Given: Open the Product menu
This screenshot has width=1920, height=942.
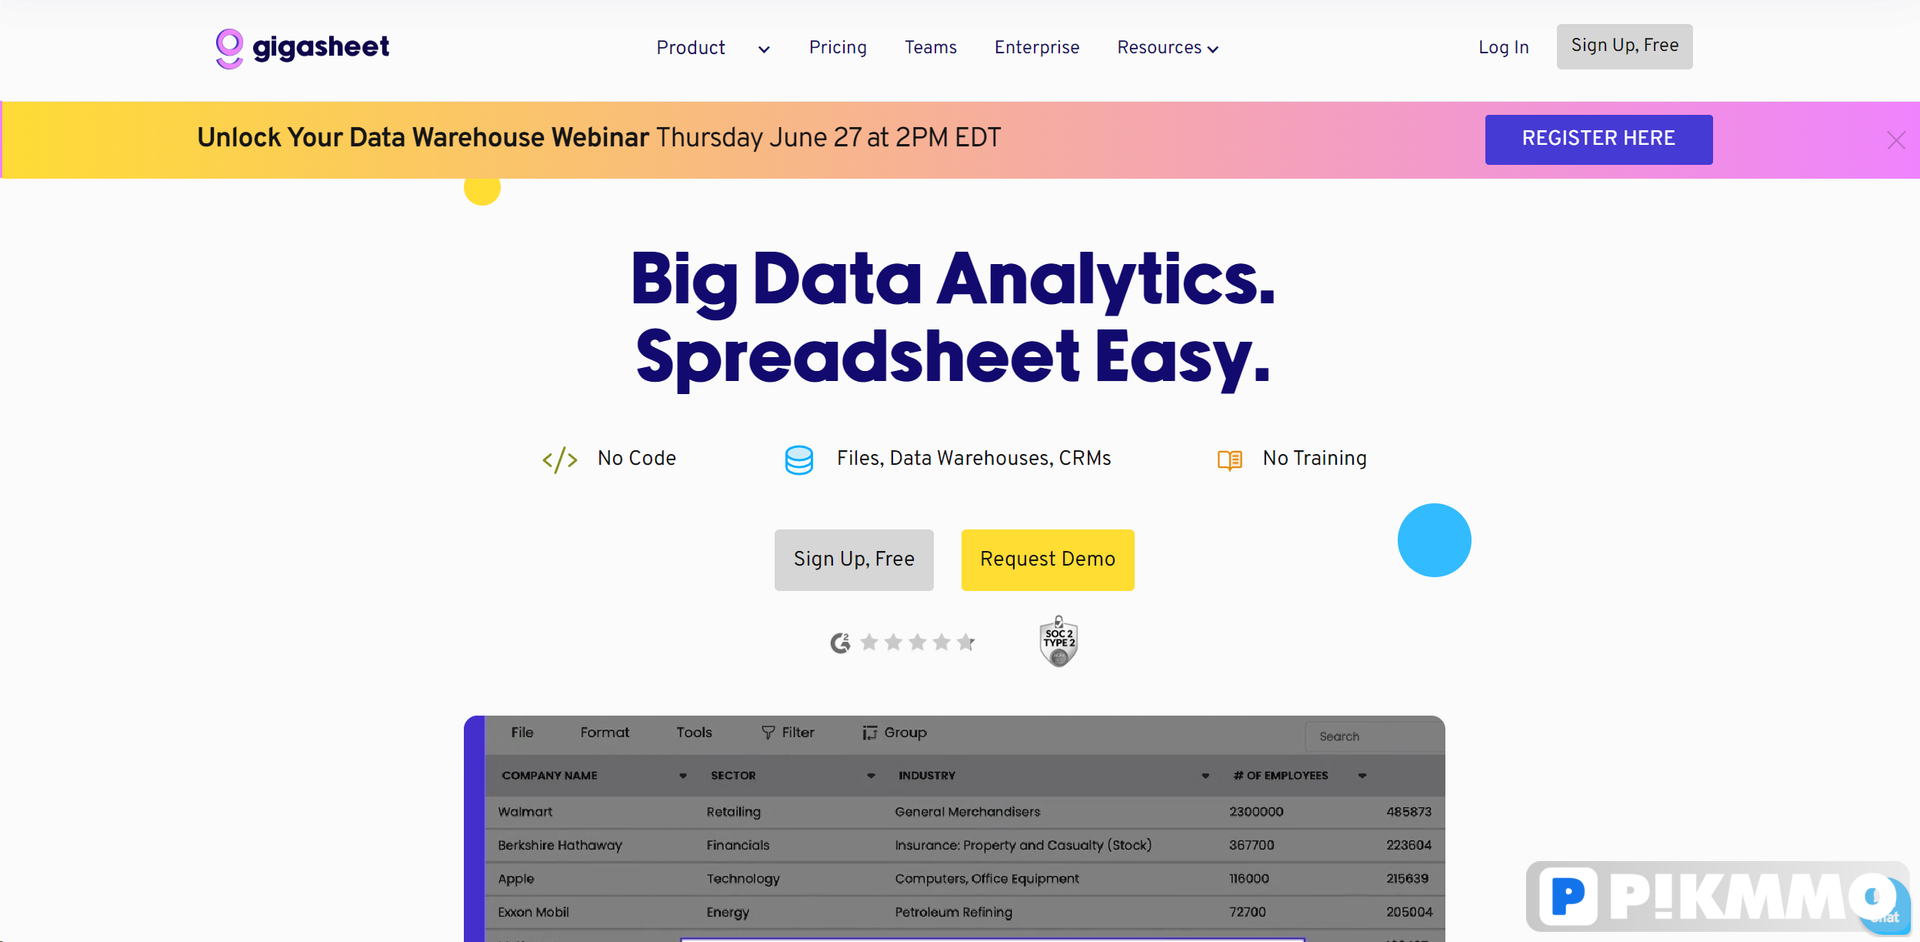Looking at the screenshot, I should [x=691, y=48].
